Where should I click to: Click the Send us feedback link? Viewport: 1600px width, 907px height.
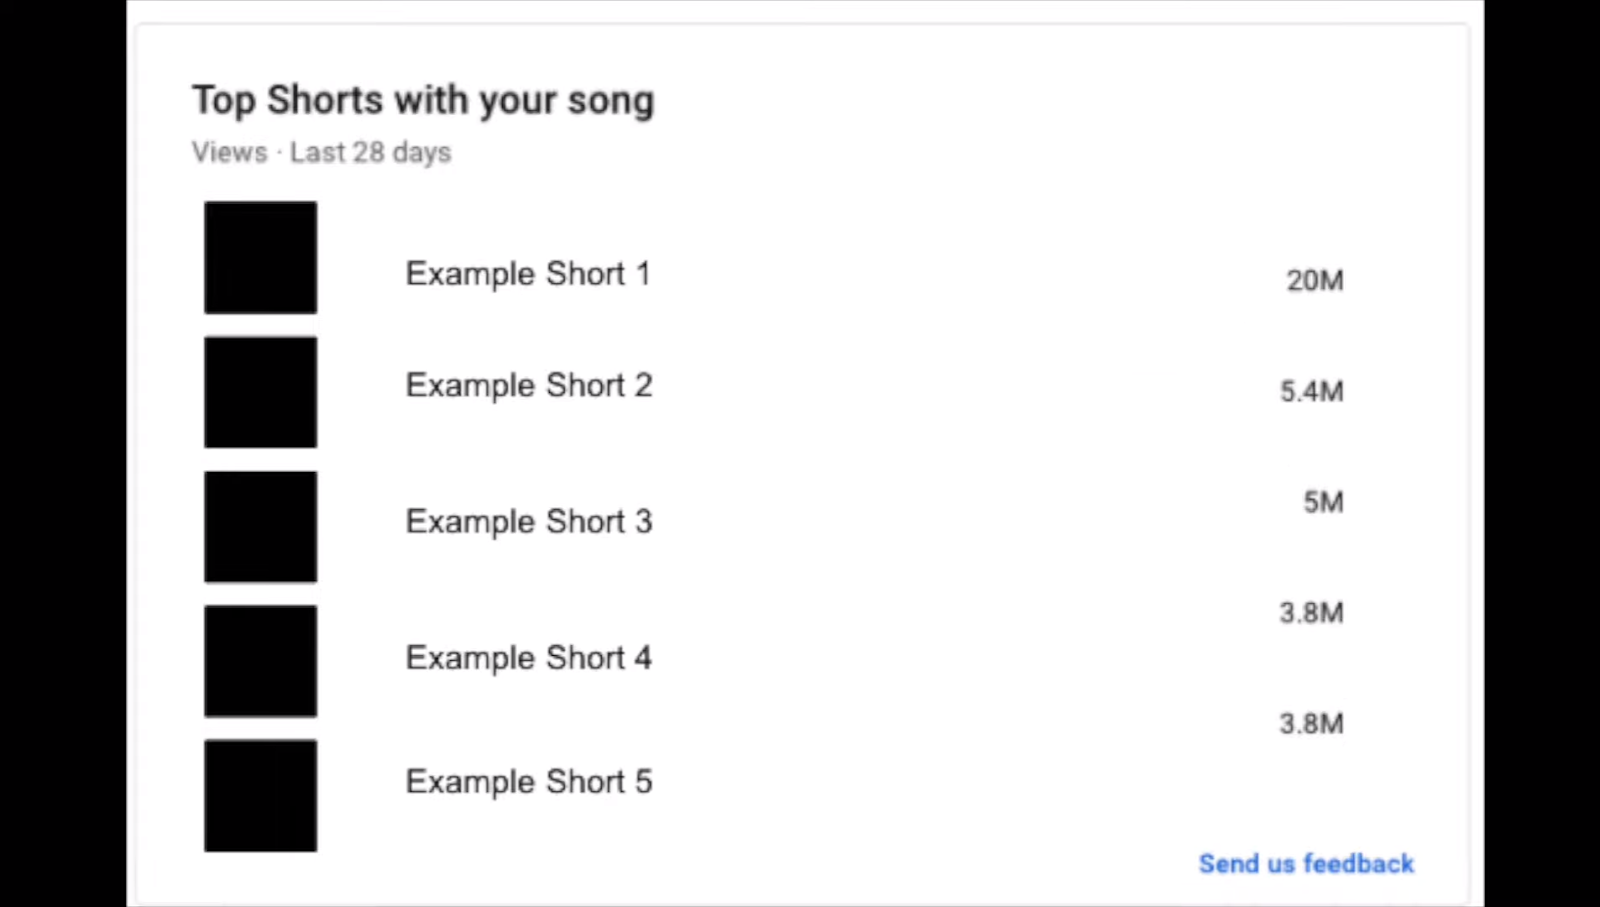pyautogui.click(x=1306, y=864)
